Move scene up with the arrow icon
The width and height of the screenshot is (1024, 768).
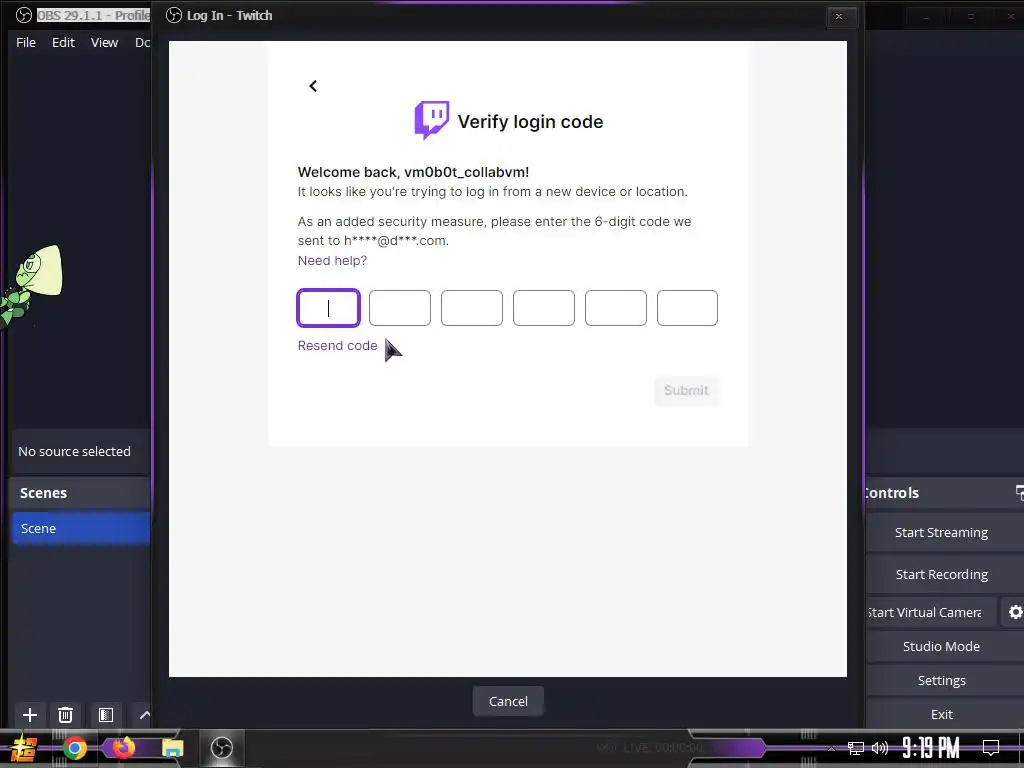[144, 715]
